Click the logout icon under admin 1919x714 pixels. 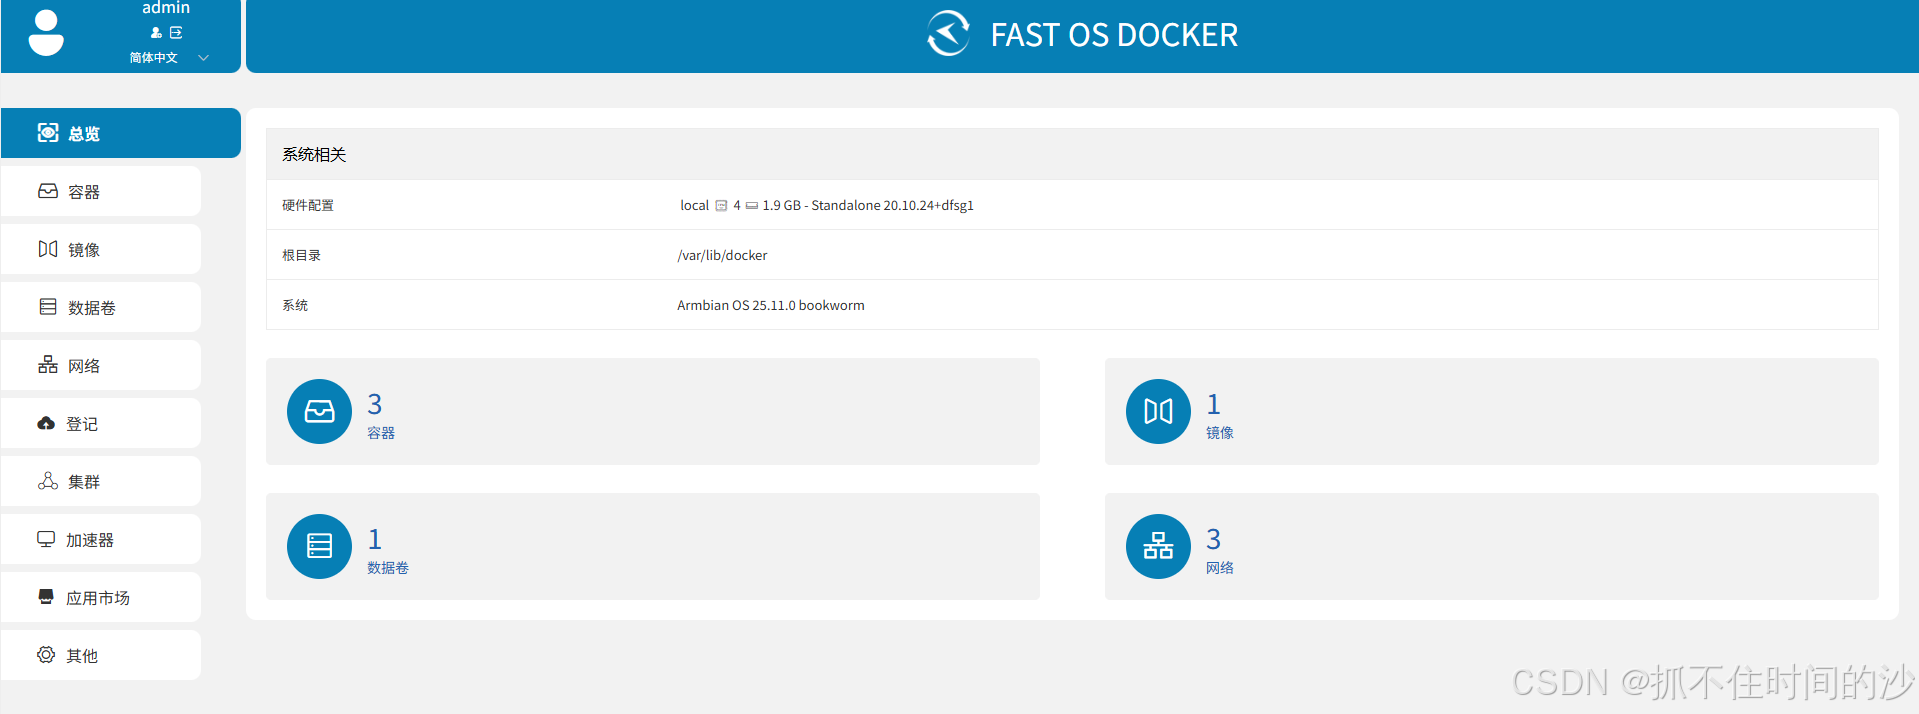176,33
